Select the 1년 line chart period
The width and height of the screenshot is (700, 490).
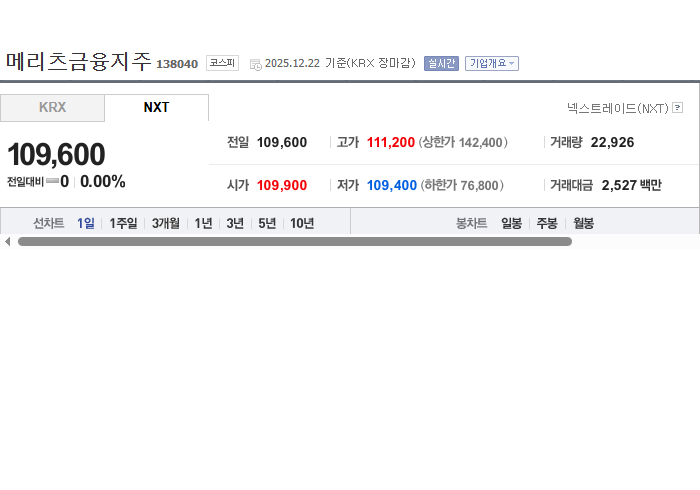click(203, 223)
